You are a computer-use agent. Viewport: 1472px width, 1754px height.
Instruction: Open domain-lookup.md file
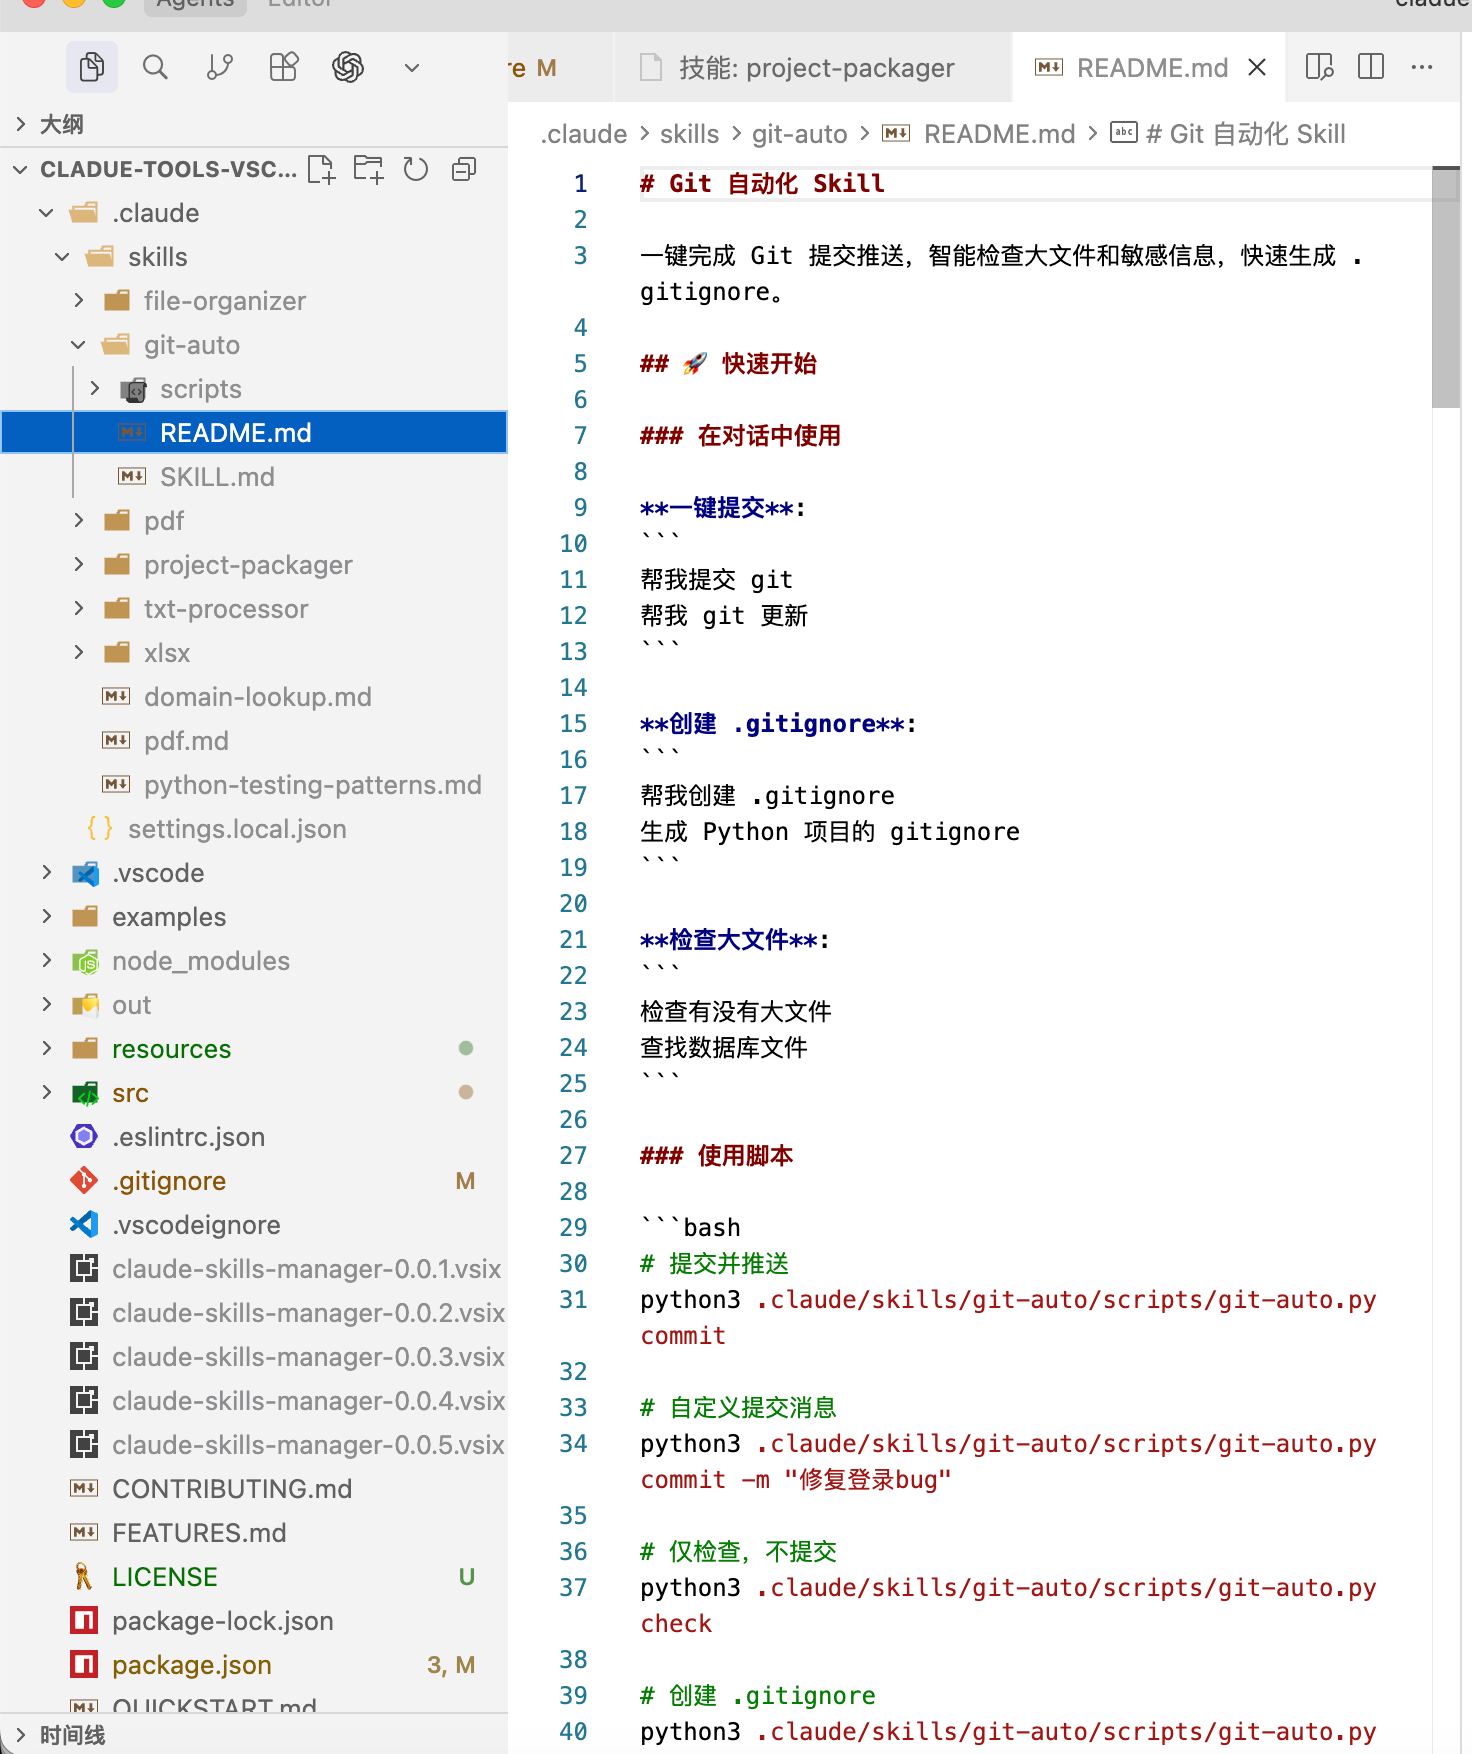254,697
